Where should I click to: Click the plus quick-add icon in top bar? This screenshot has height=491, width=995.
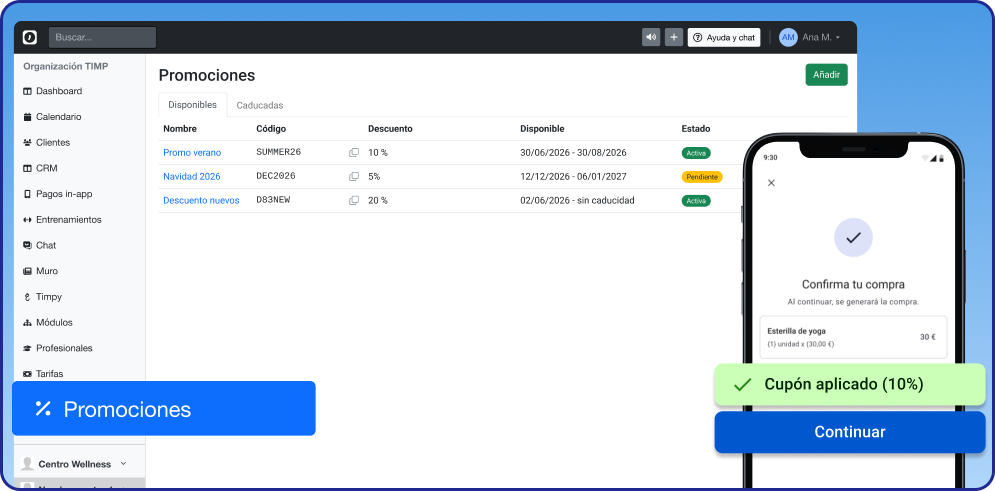[674, 37]
